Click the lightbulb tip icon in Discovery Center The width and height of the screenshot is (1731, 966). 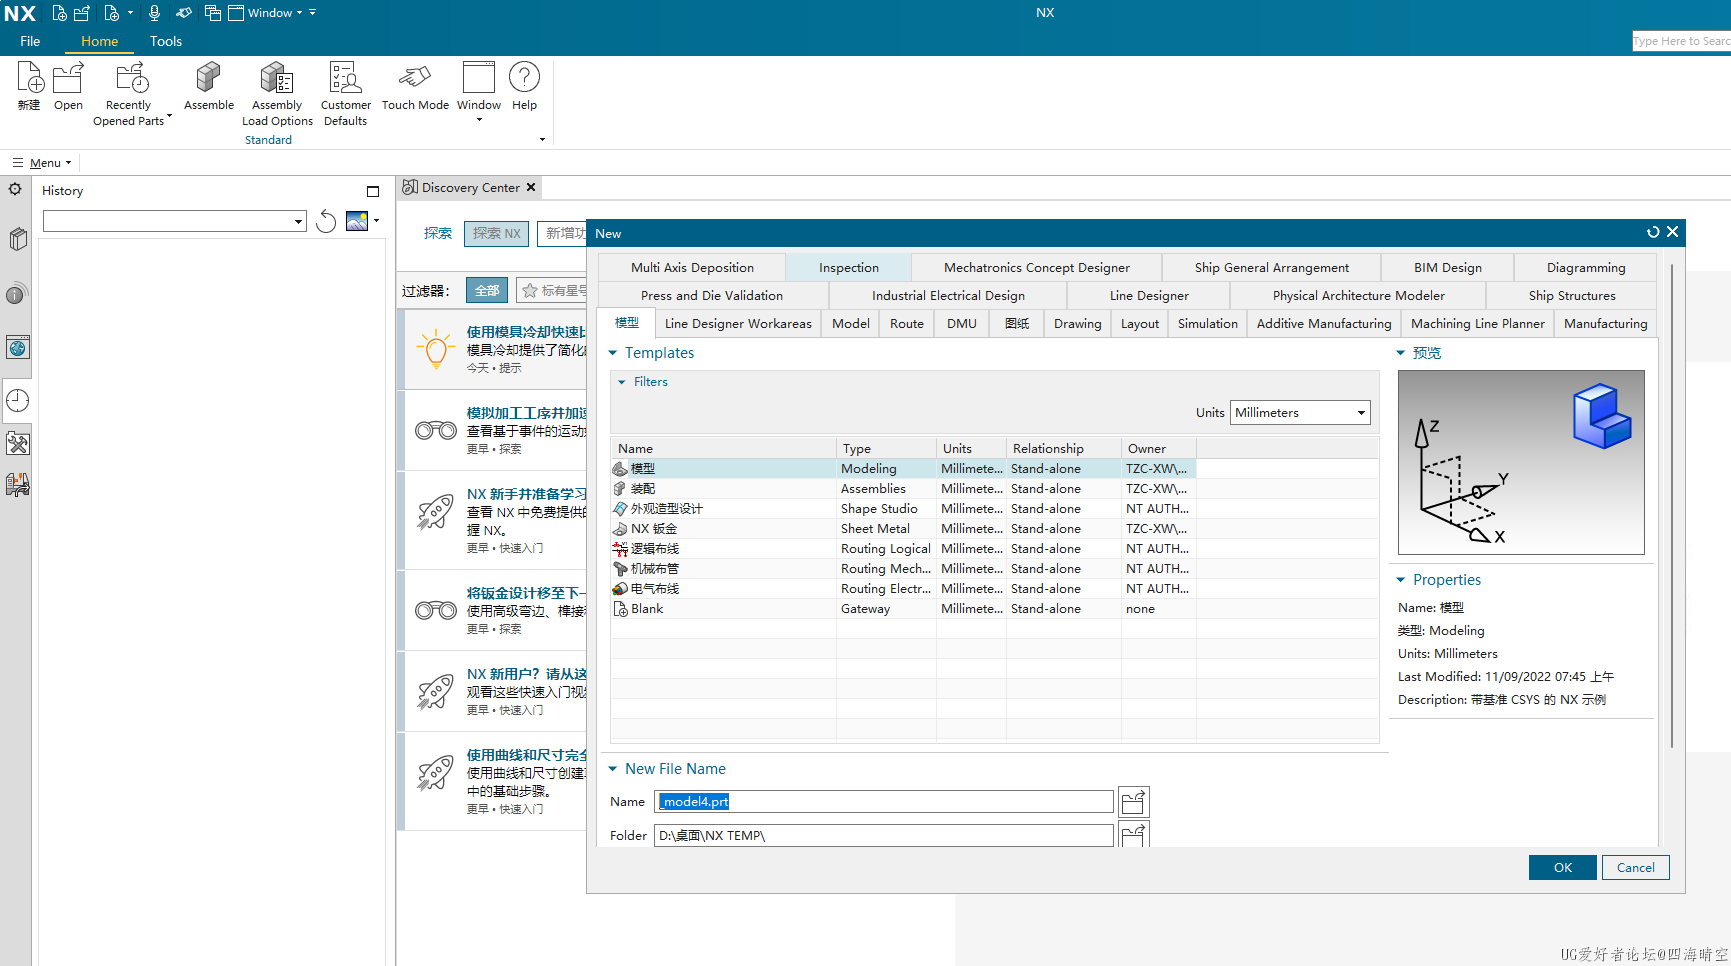436,349
